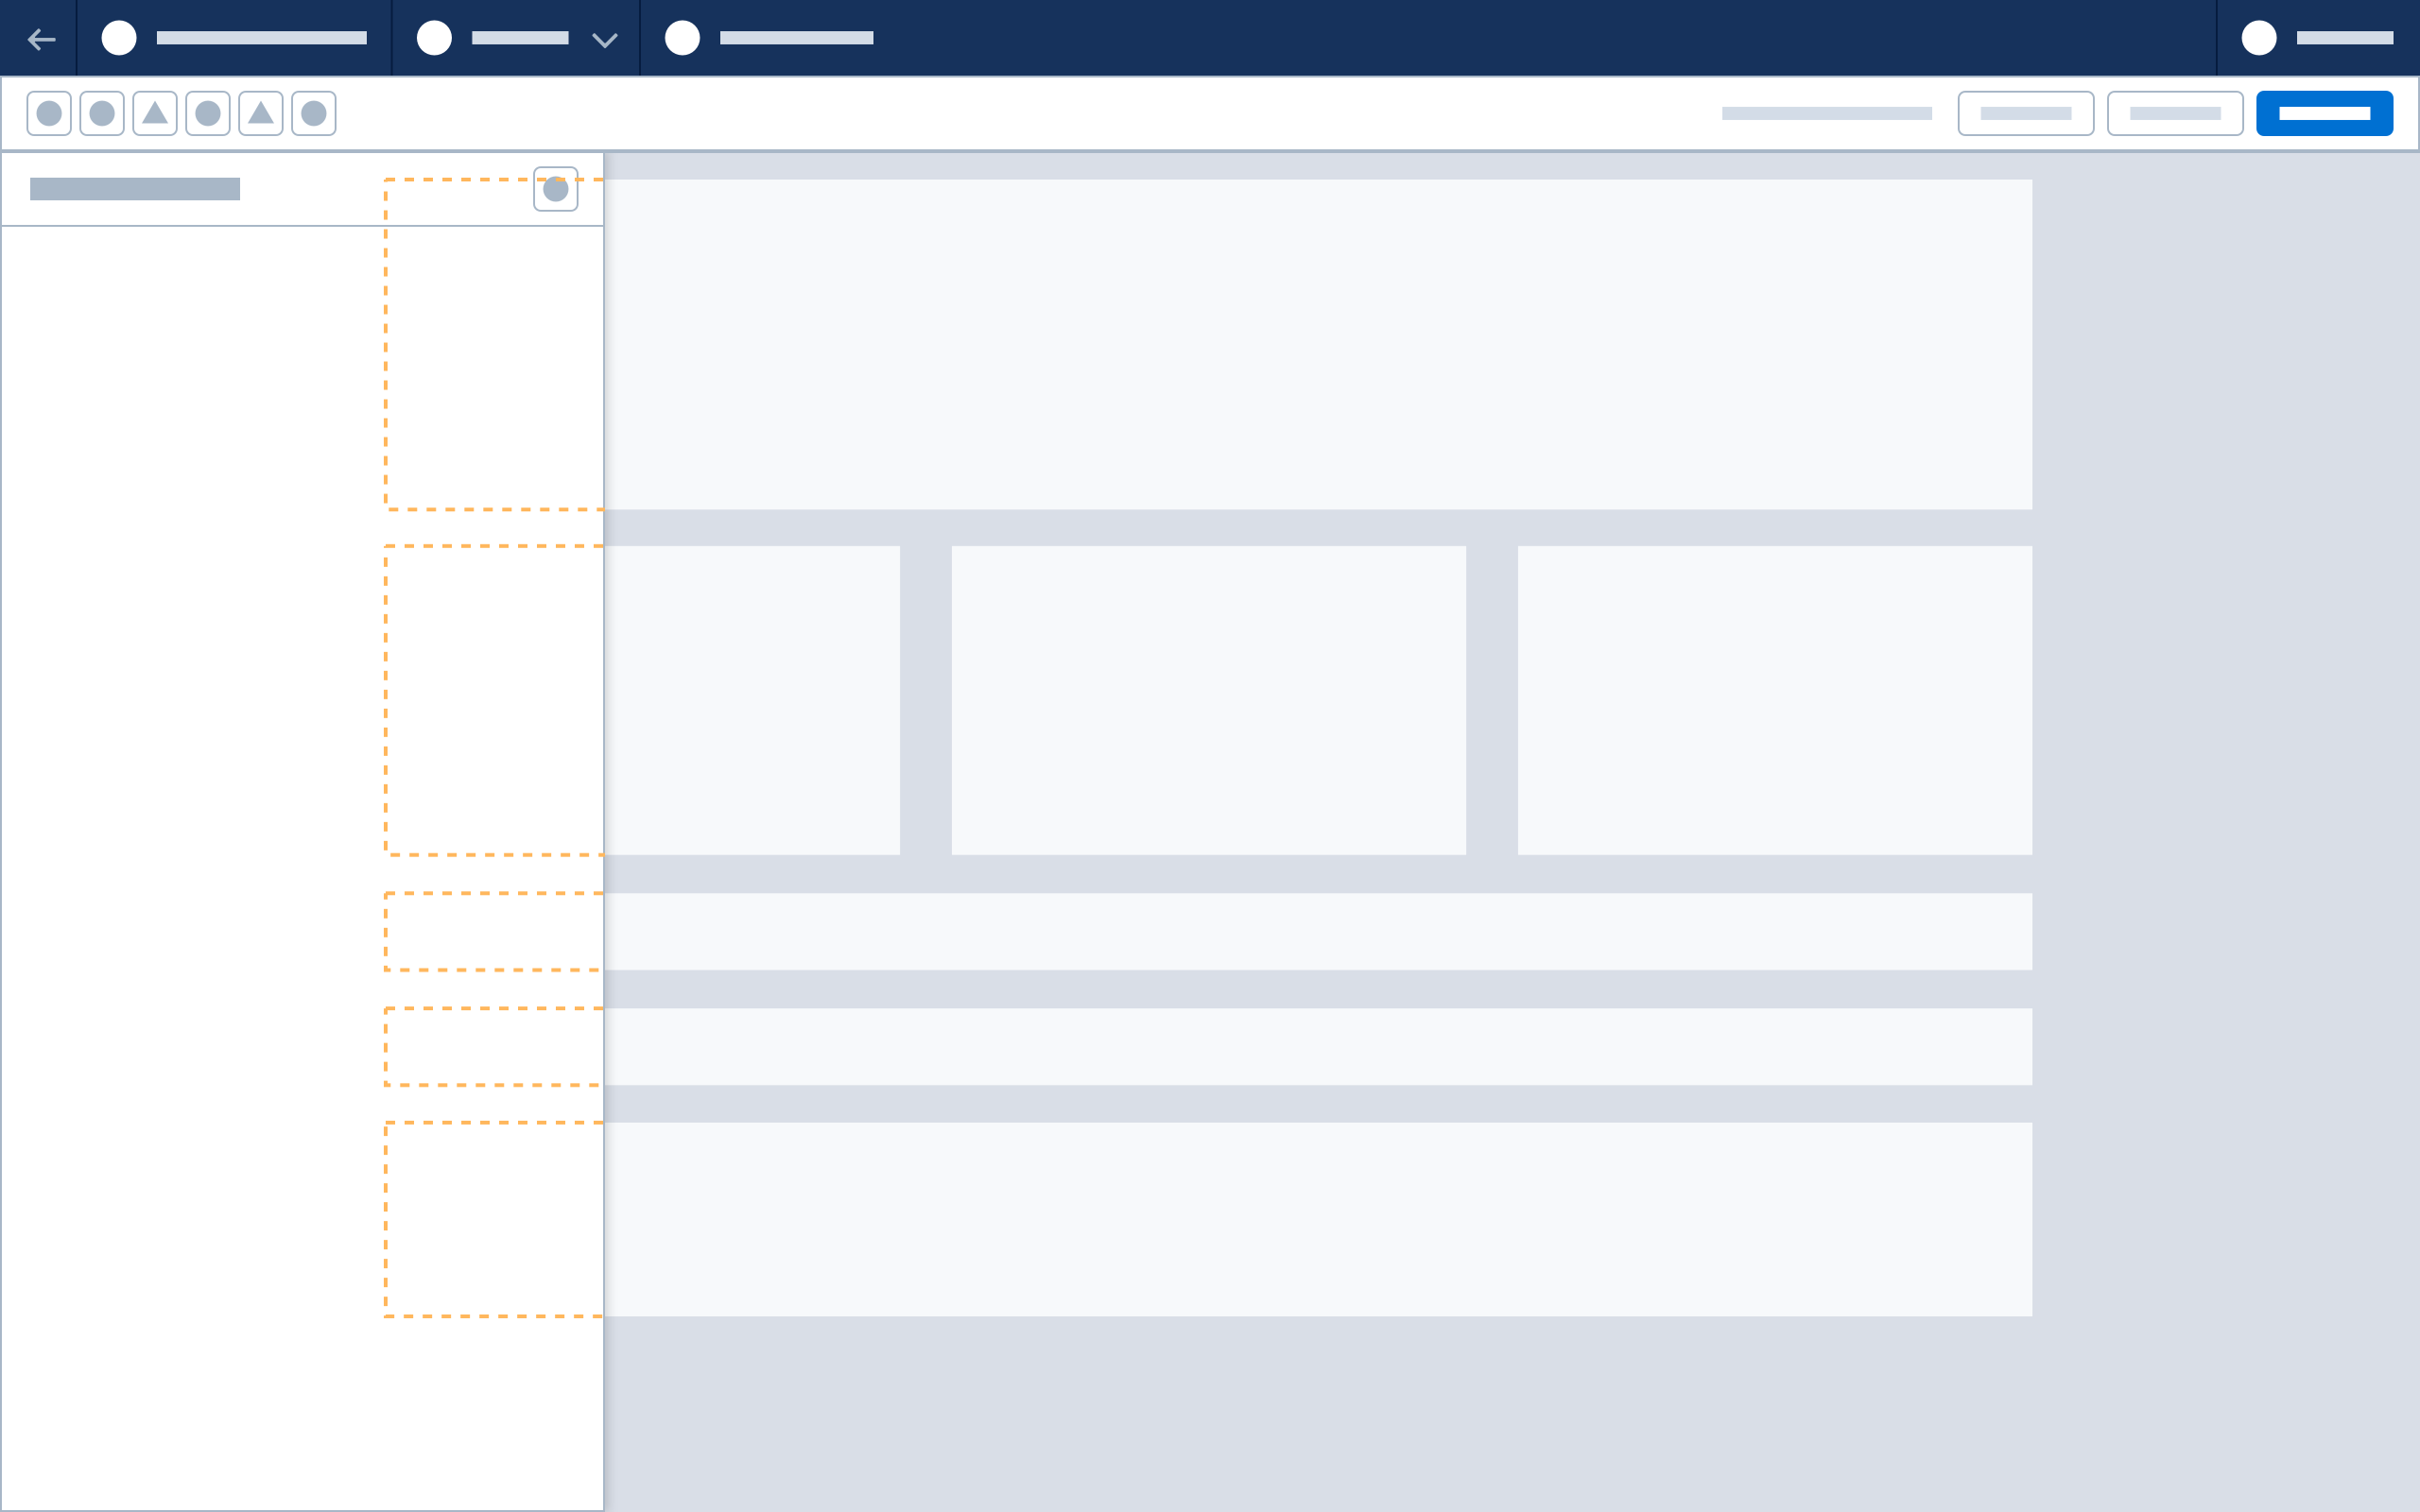Click the back arrow in the header
2420x1512 pixels.
pos(42,38)
